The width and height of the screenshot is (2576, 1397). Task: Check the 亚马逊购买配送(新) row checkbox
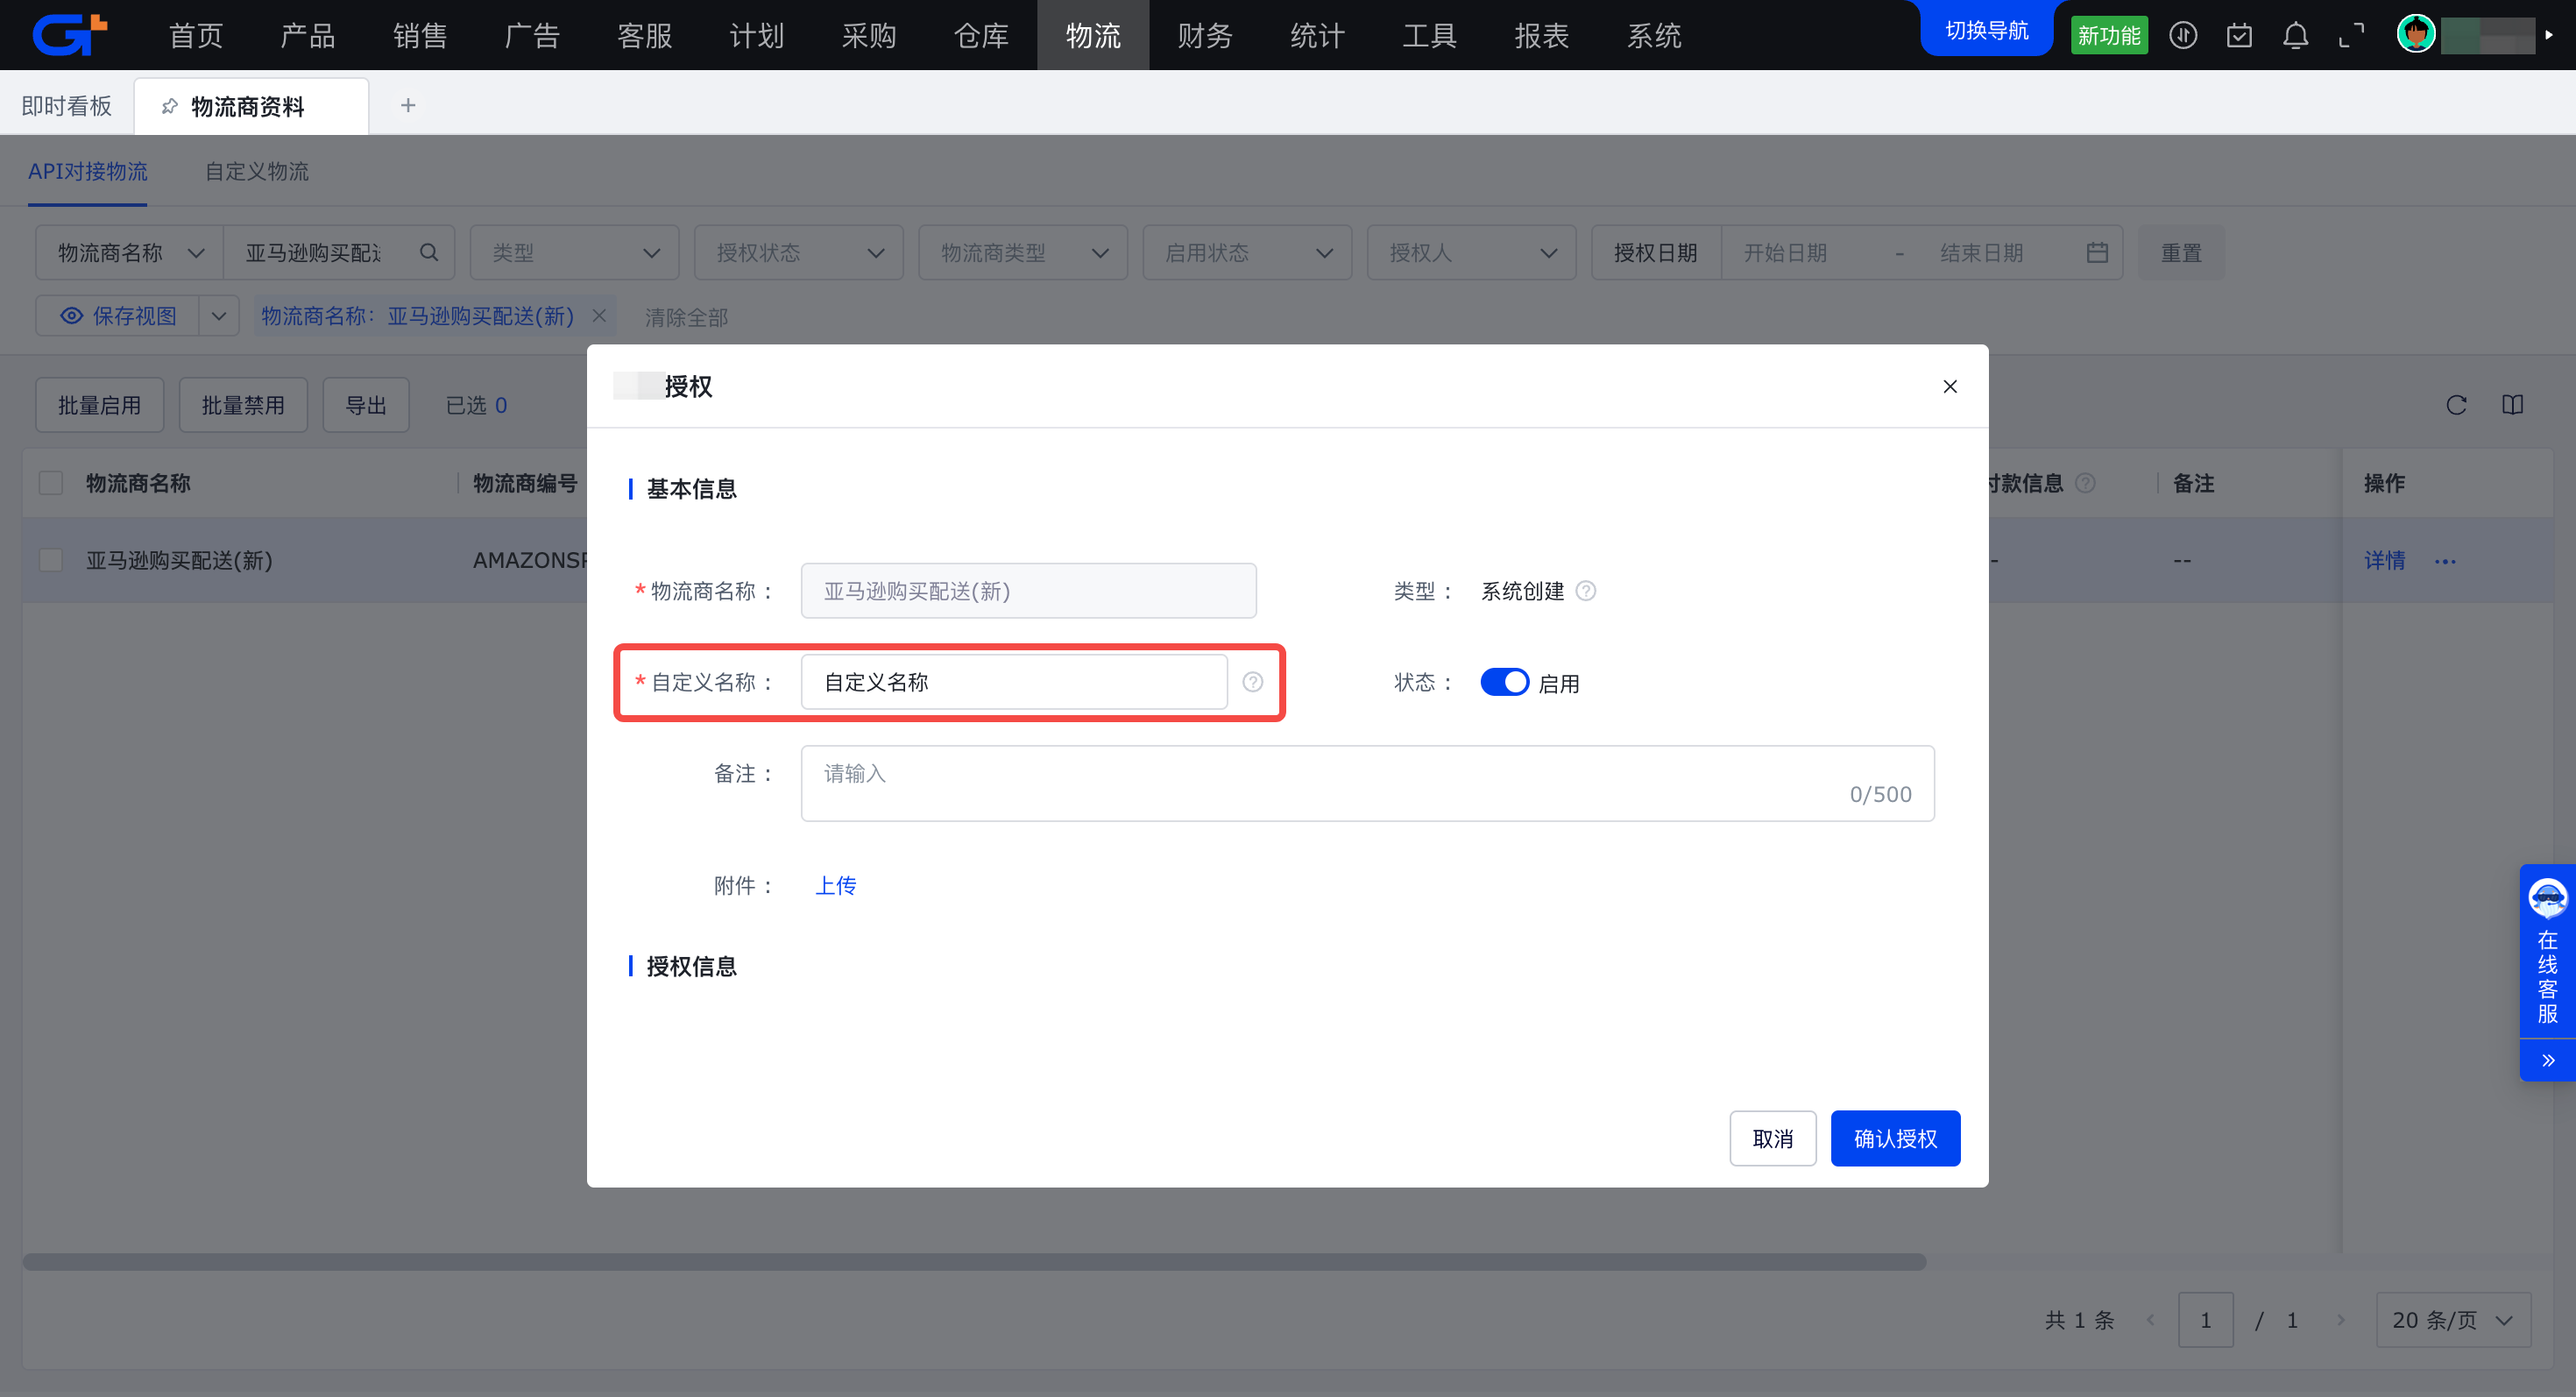[x=51, y=560]
